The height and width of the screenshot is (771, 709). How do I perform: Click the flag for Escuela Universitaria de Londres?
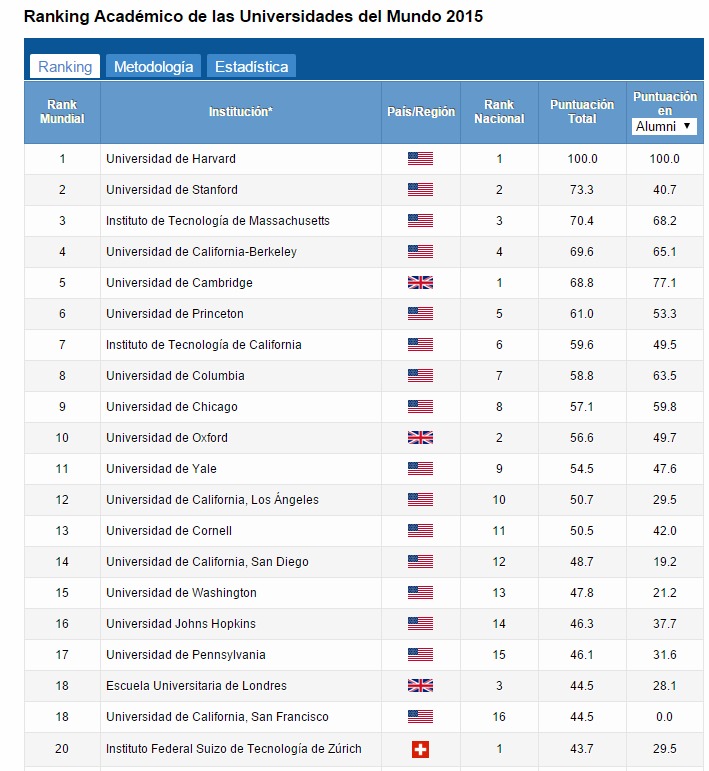click(x=420, y=685)
